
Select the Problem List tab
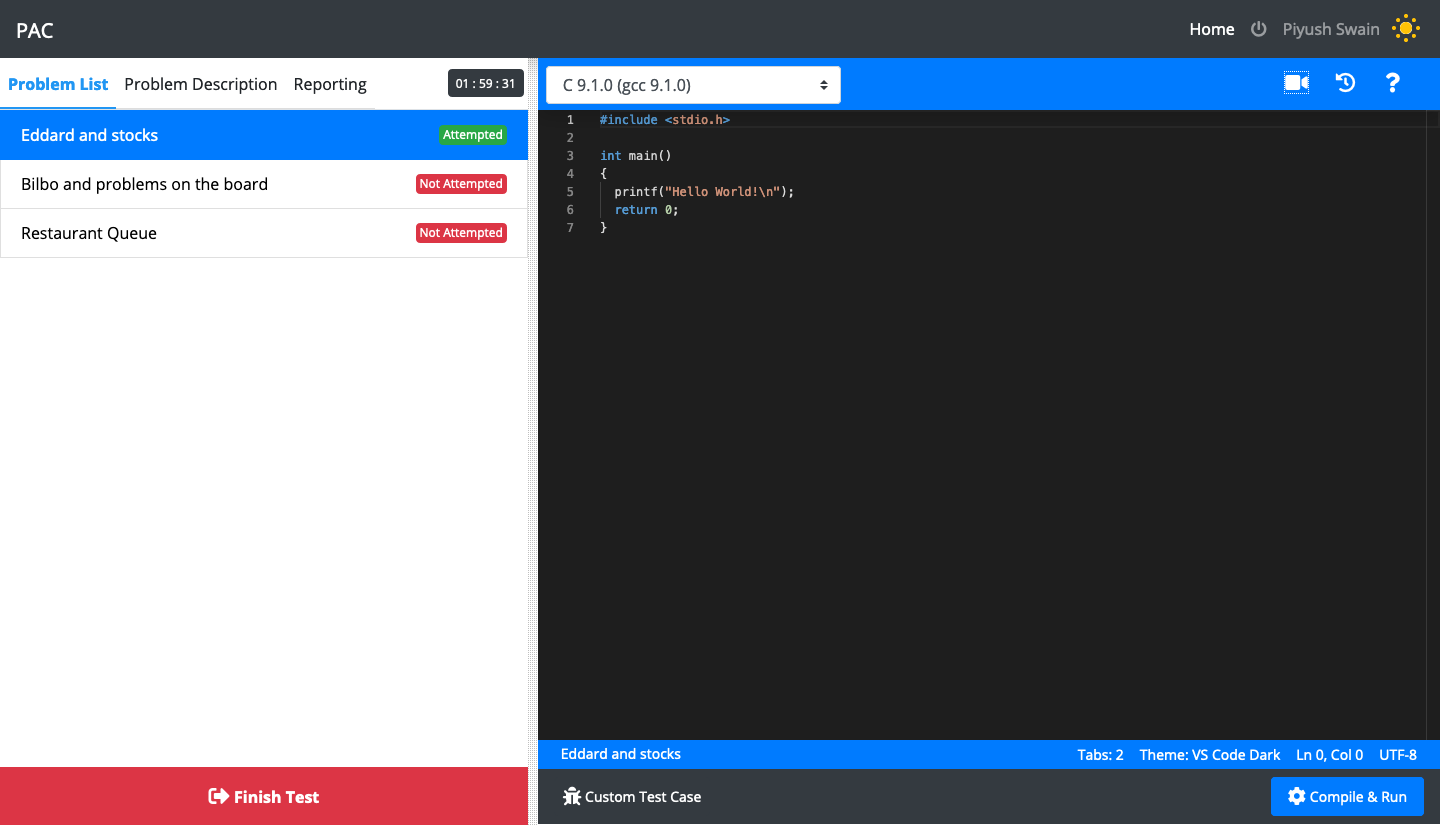click(57, 84)
